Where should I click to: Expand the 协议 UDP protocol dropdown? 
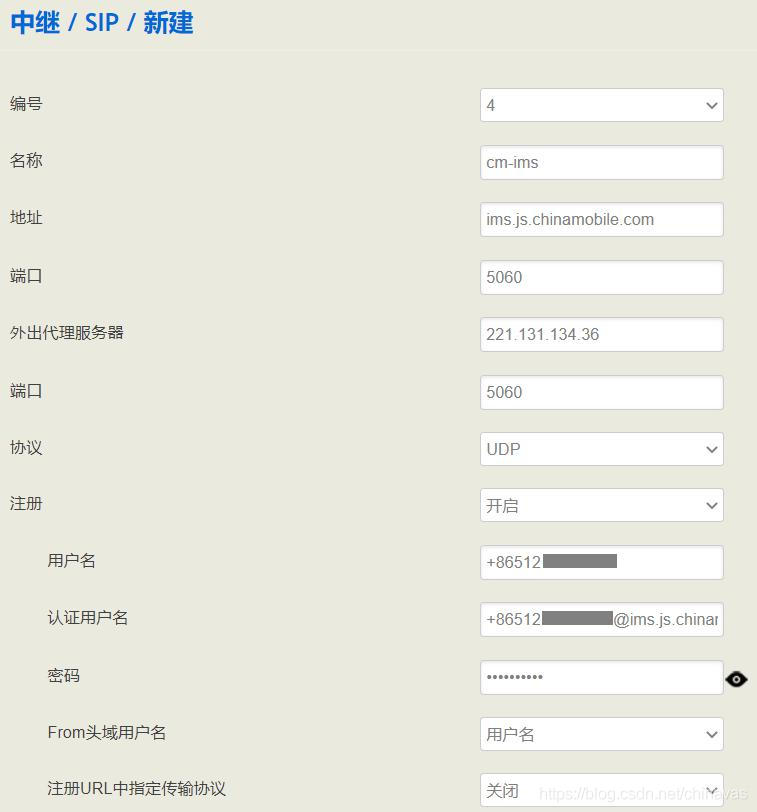[x=601, y=449]
